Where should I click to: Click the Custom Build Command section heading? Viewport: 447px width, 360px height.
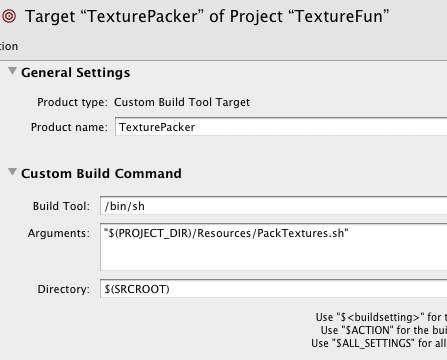101,173
